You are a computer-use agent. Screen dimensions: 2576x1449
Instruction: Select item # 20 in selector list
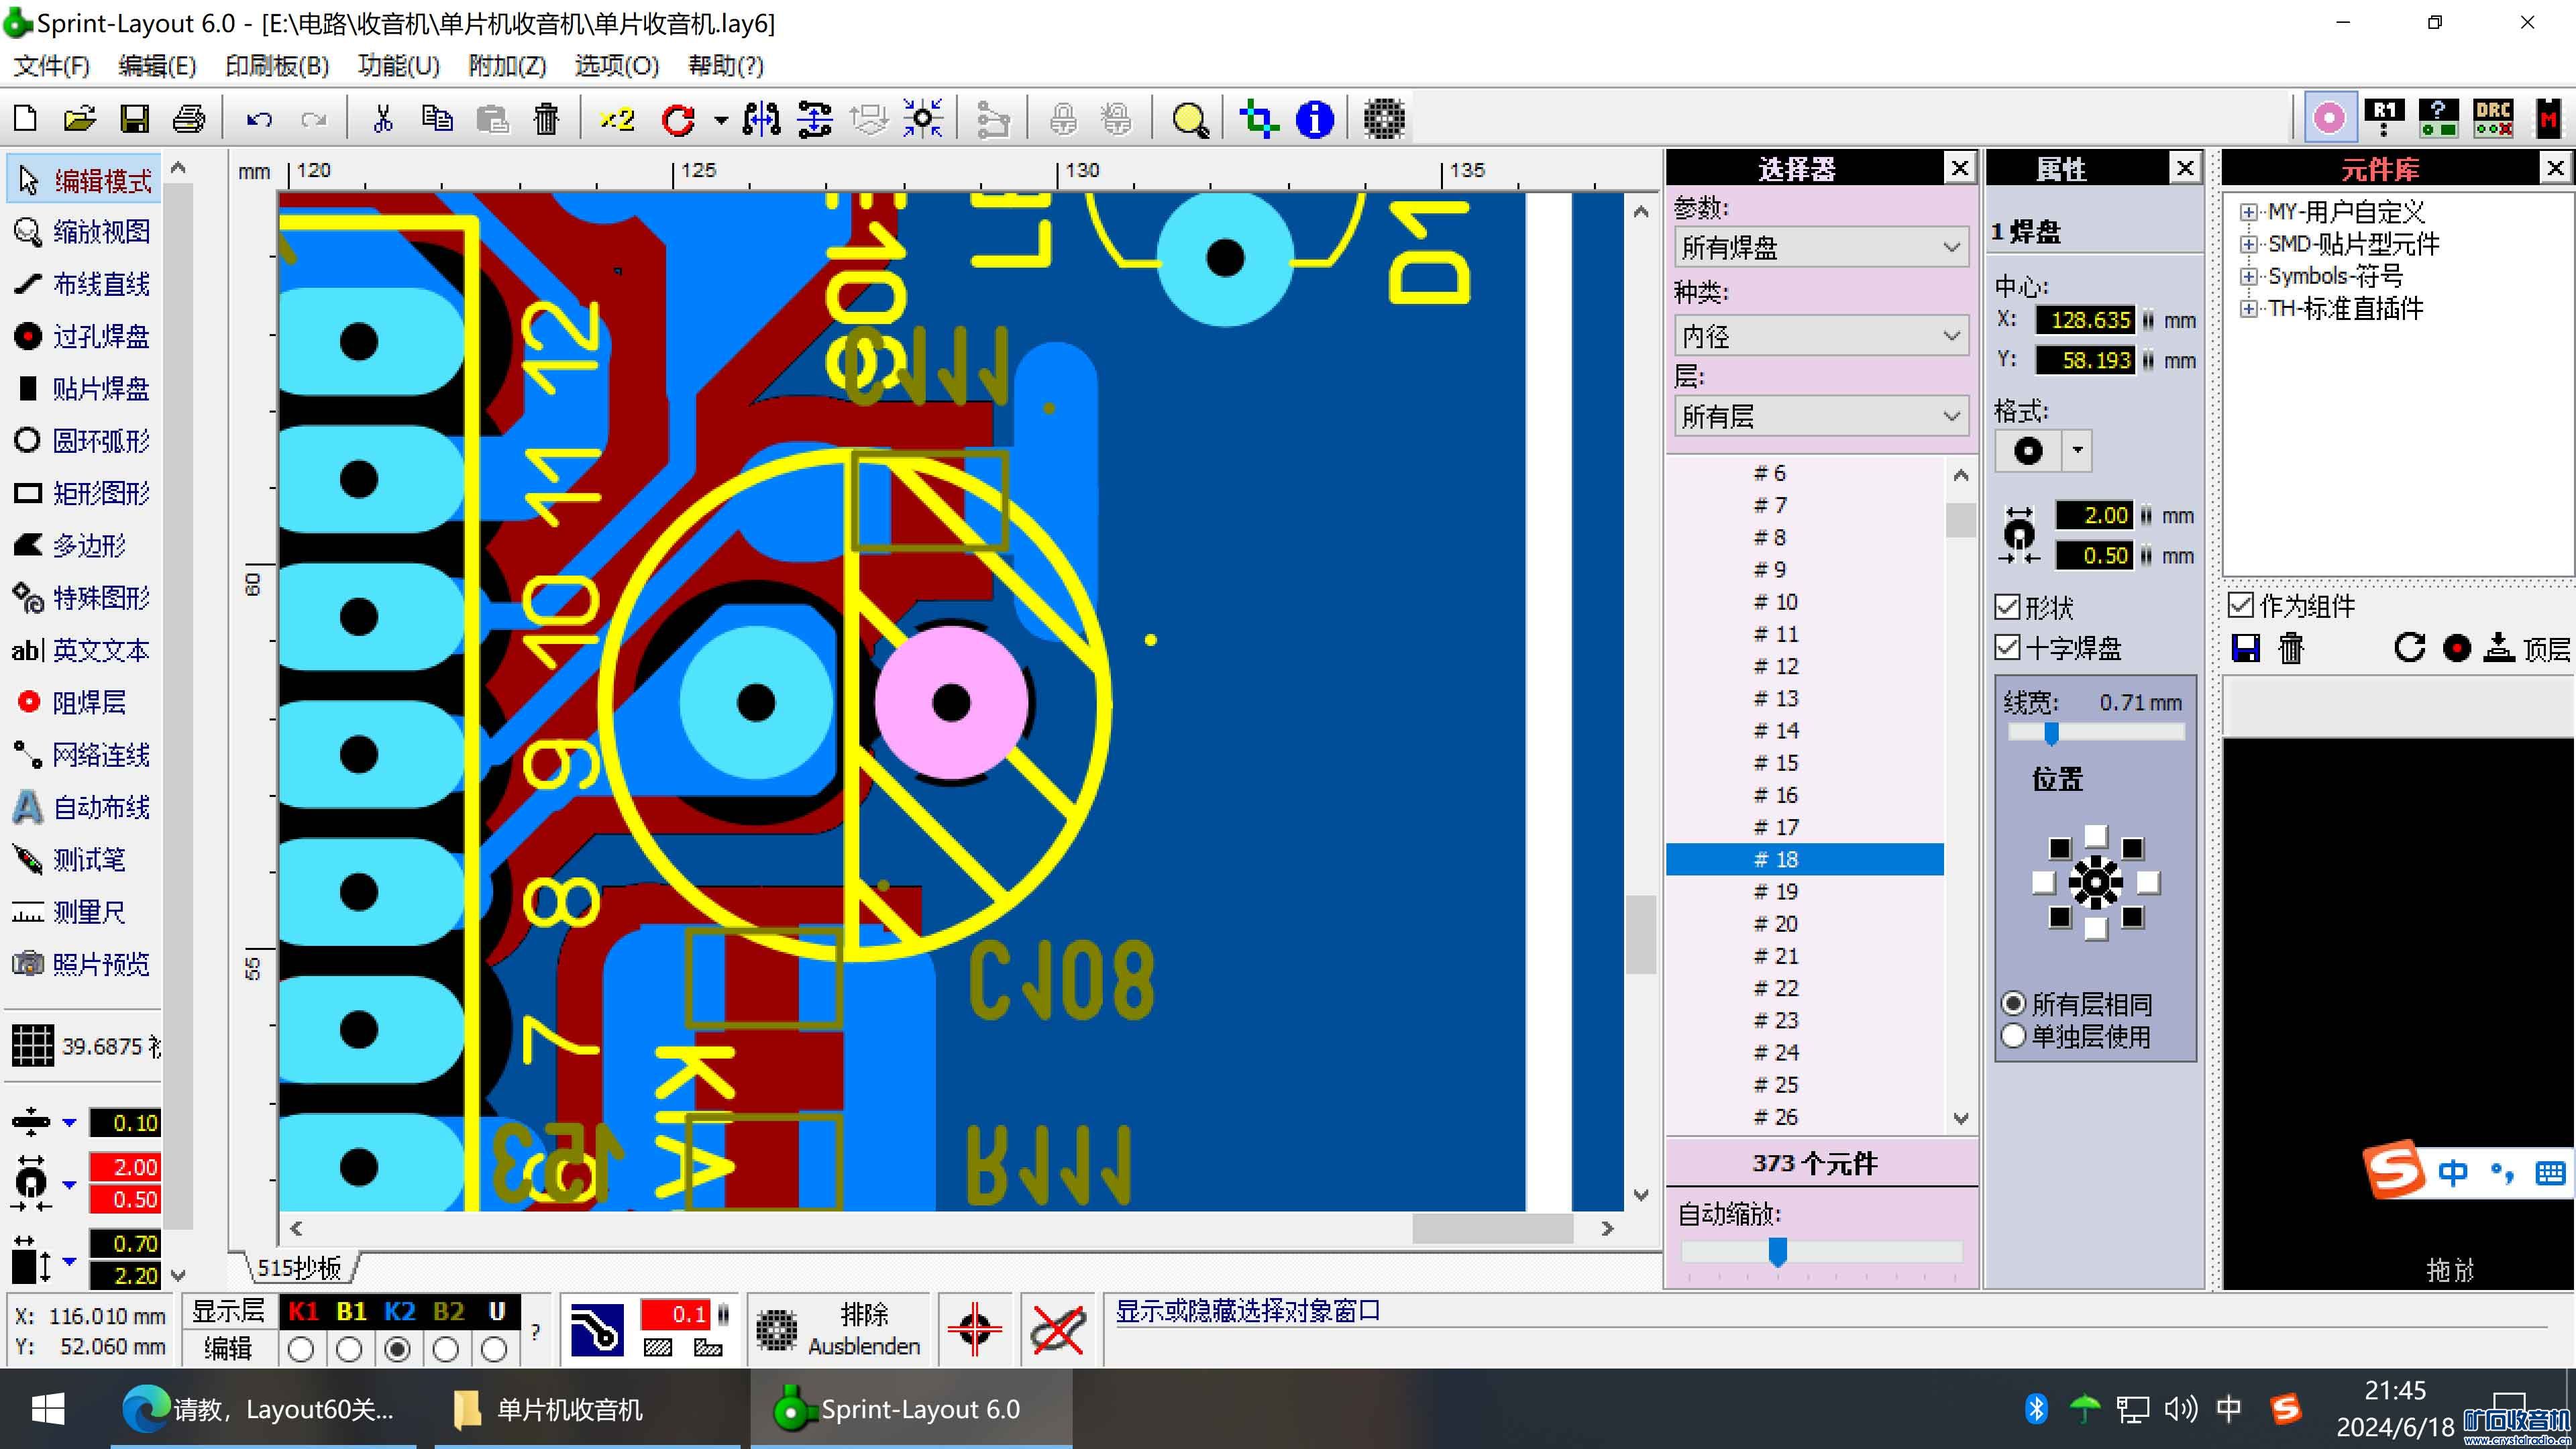pyautogui.click(x=1776, y=924)
